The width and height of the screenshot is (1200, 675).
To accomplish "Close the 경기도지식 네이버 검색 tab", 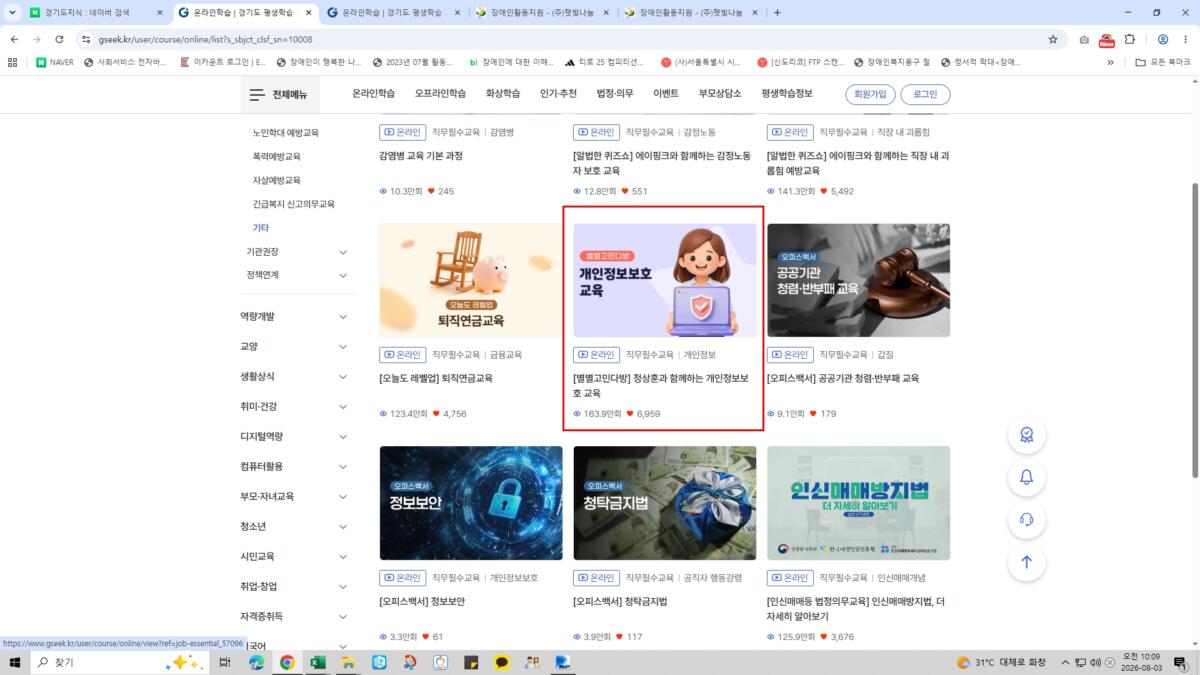I will [160, 12].
